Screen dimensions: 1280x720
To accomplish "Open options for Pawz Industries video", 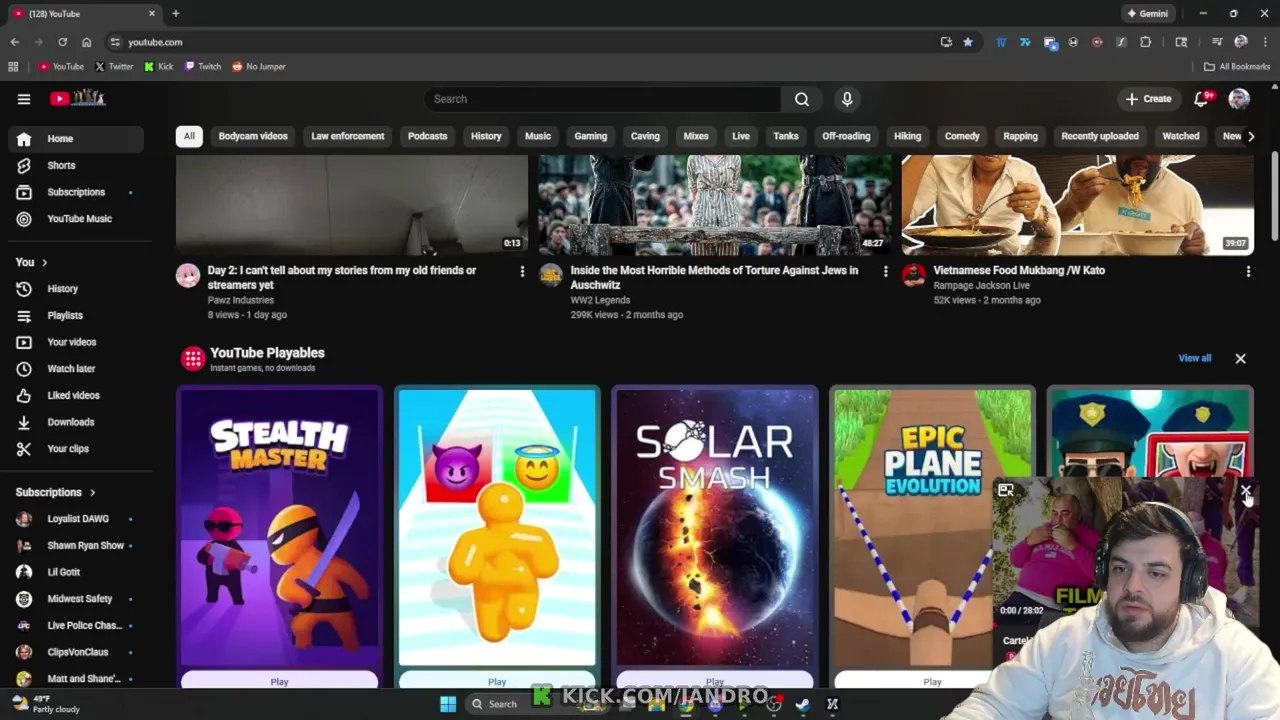I will (522, 271).
